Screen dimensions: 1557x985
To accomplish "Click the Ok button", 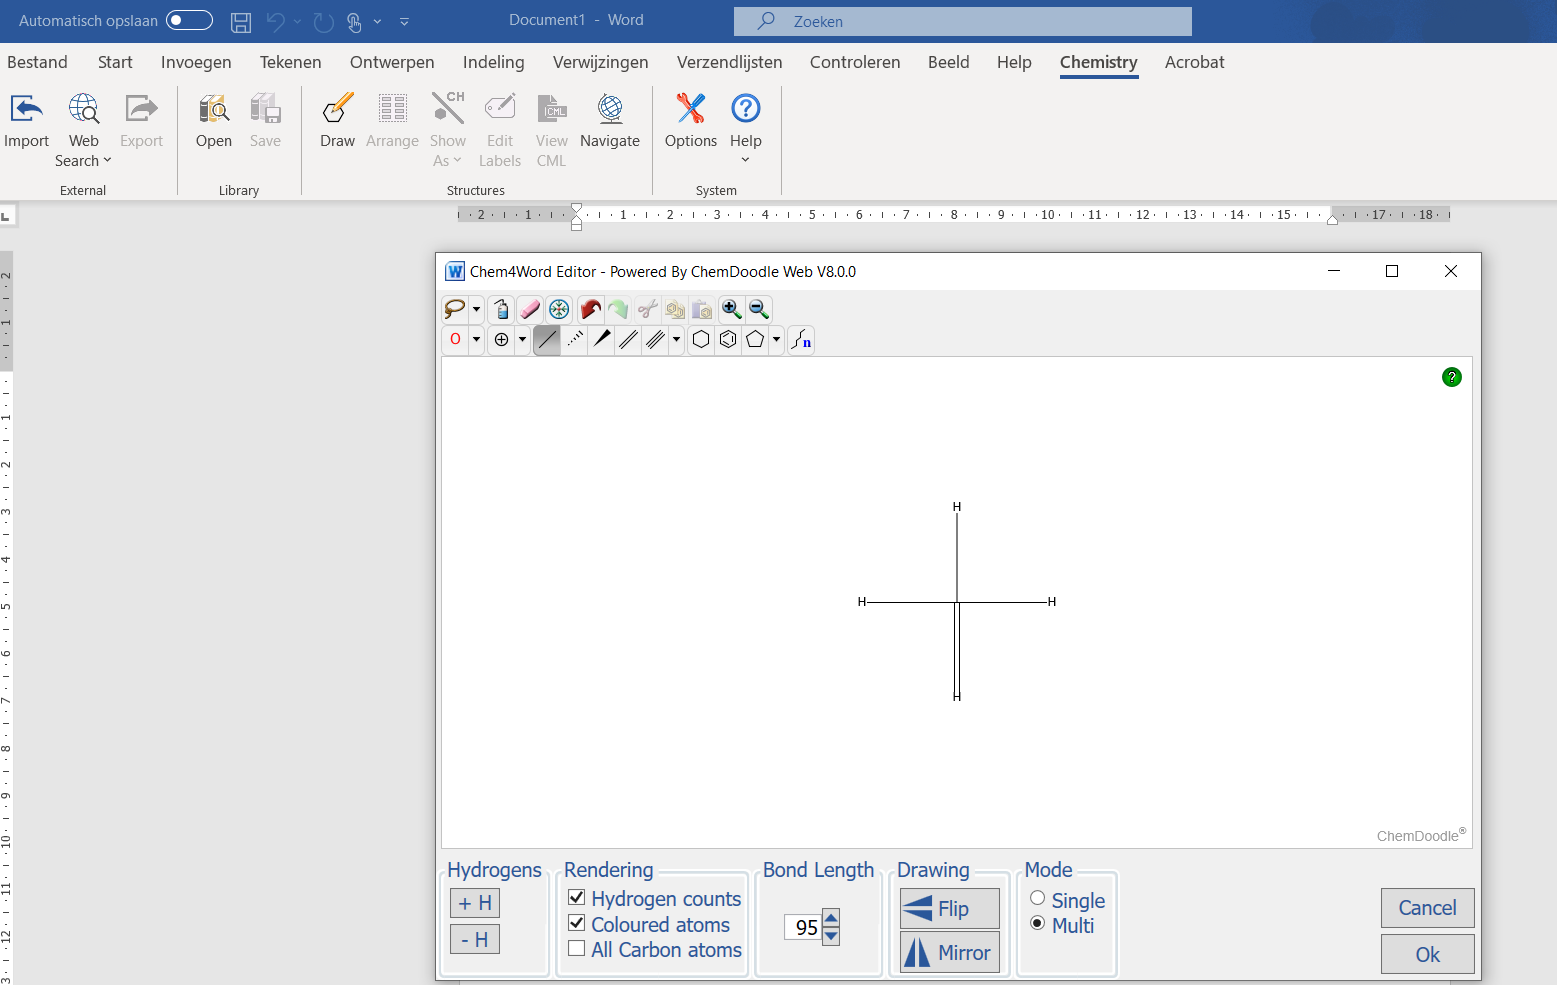I will click(1427, 954).
